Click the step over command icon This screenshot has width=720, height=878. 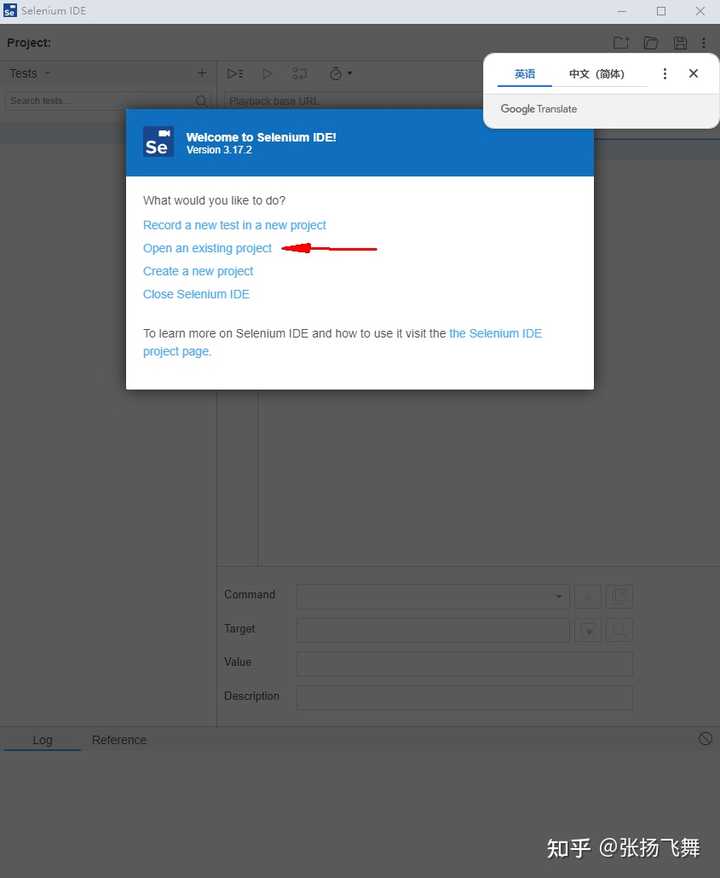pos(300,73)
